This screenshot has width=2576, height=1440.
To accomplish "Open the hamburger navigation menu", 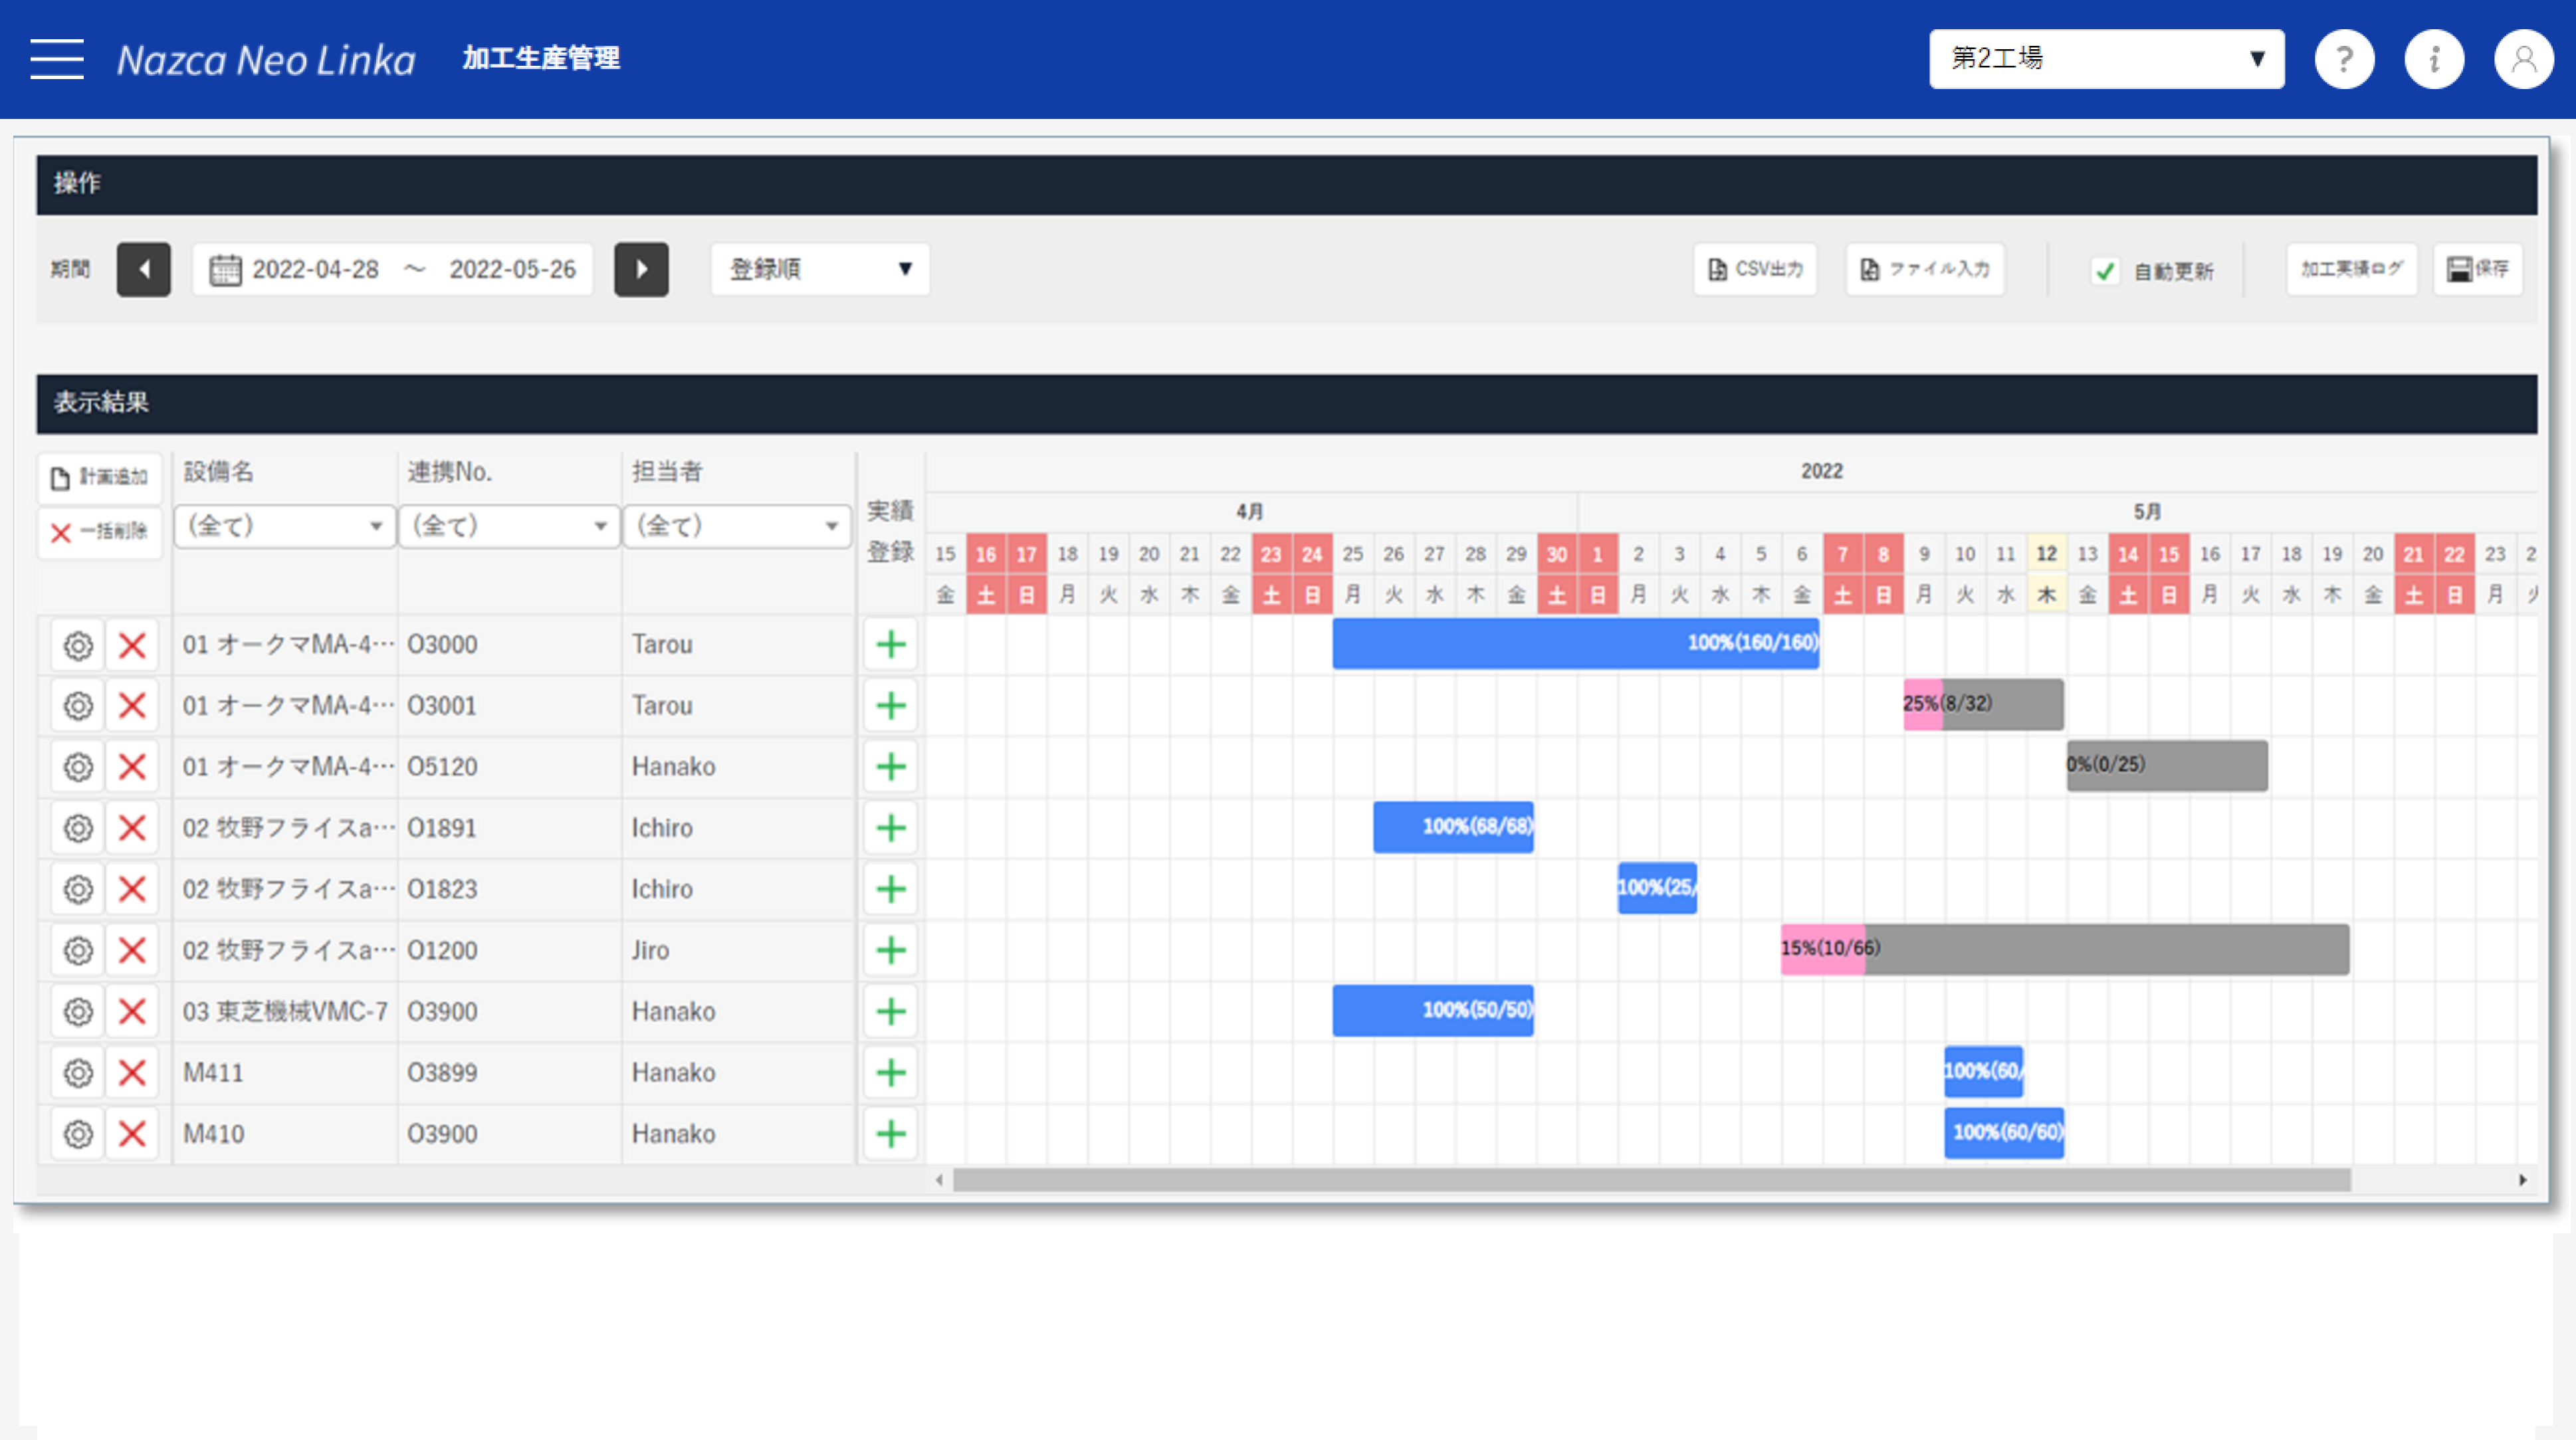I will click(57, 59).
